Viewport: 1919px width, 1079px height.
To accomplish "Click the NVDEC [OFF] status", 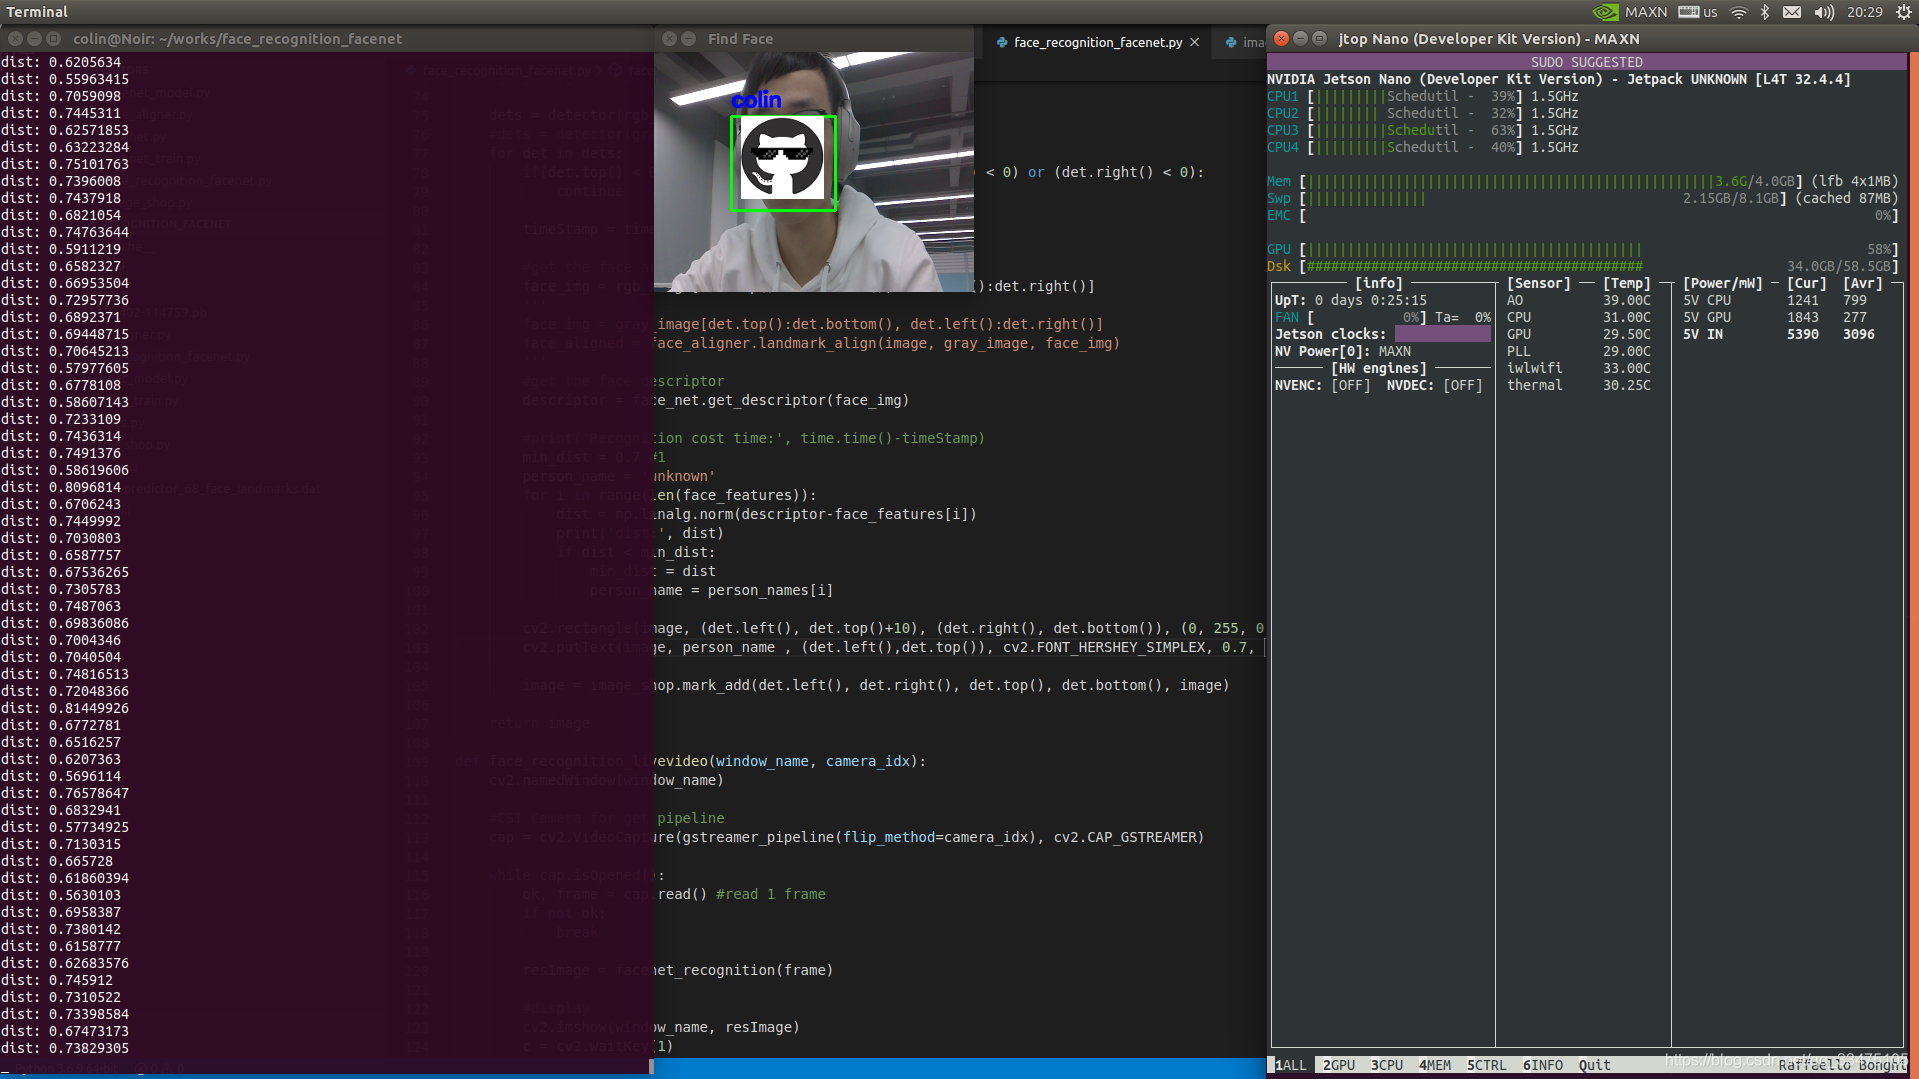I will click(x=1434, y=385).
